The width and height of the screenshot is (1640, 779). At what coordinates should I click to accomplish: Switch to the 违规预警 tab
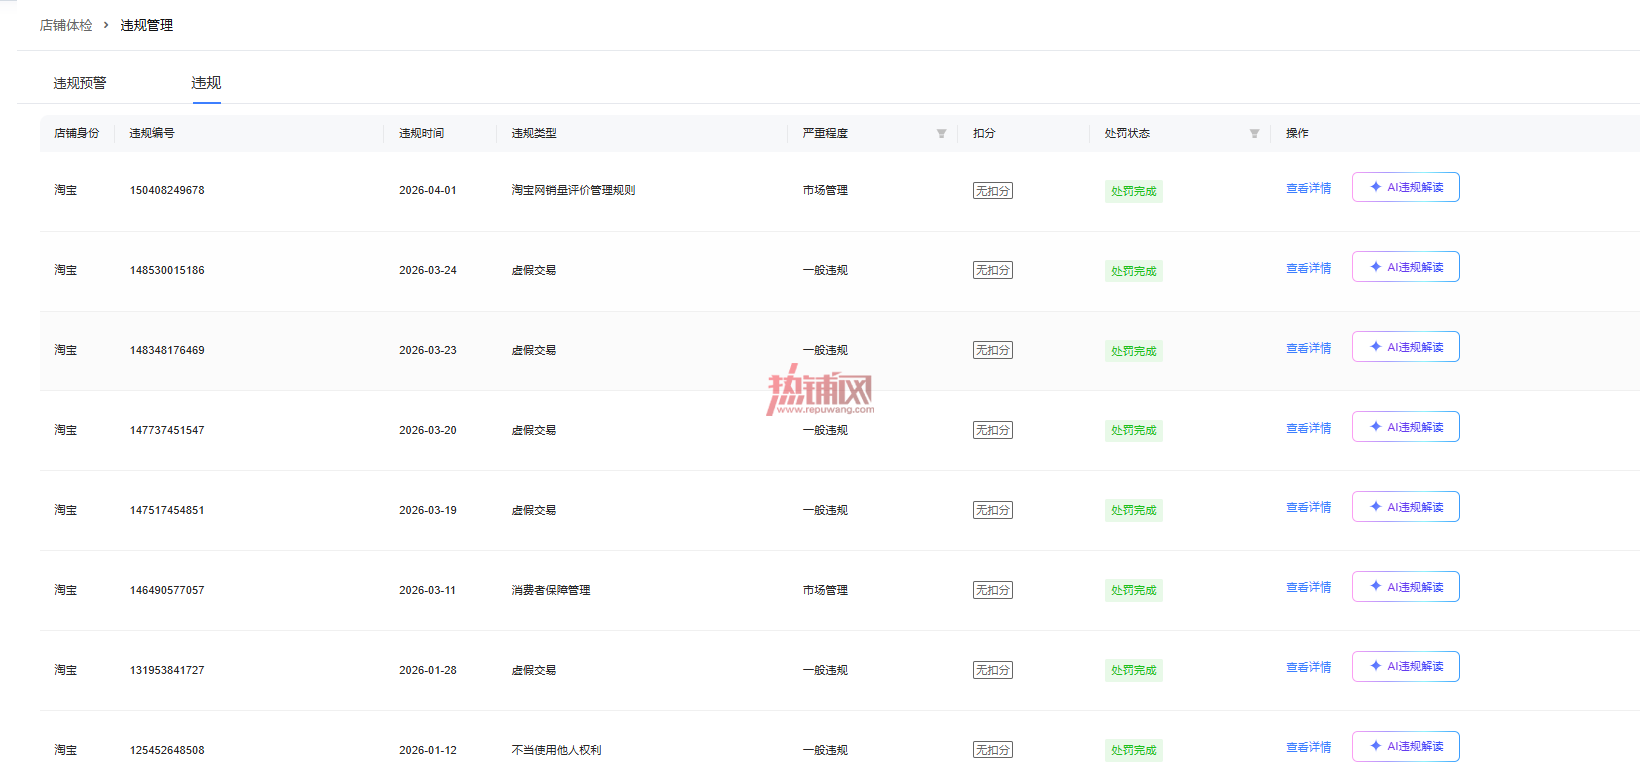[80, 83]
